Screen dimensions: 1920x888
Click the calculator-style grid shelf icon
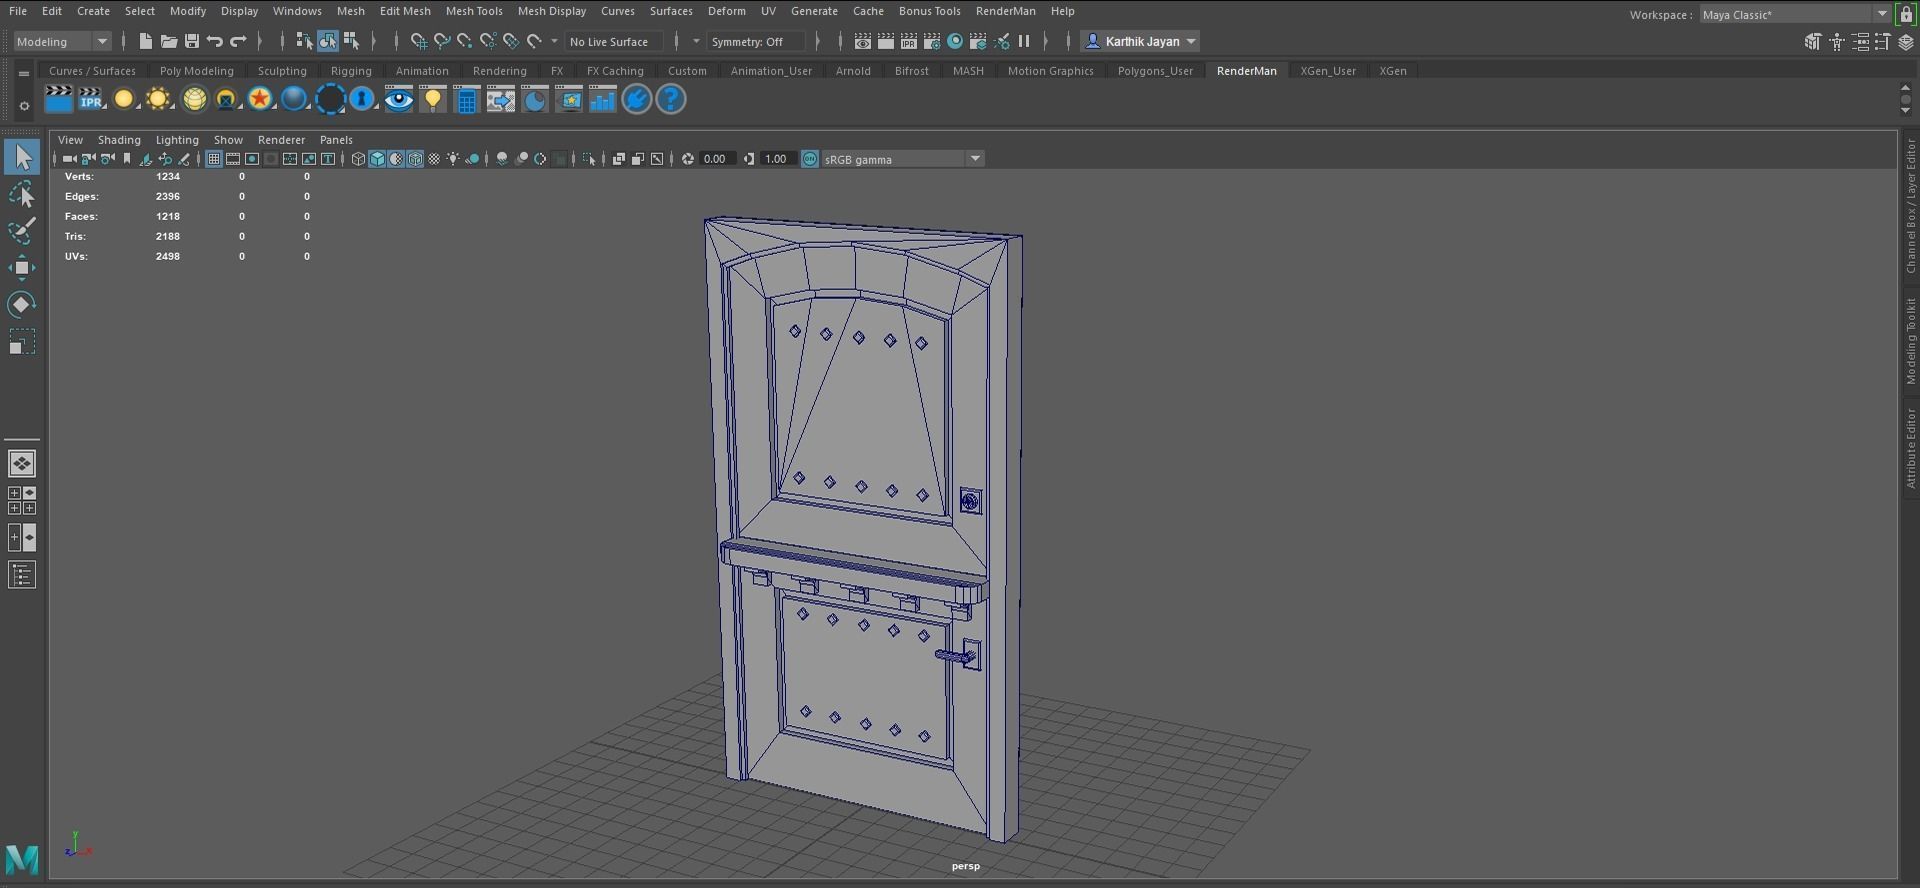point(467,99)
